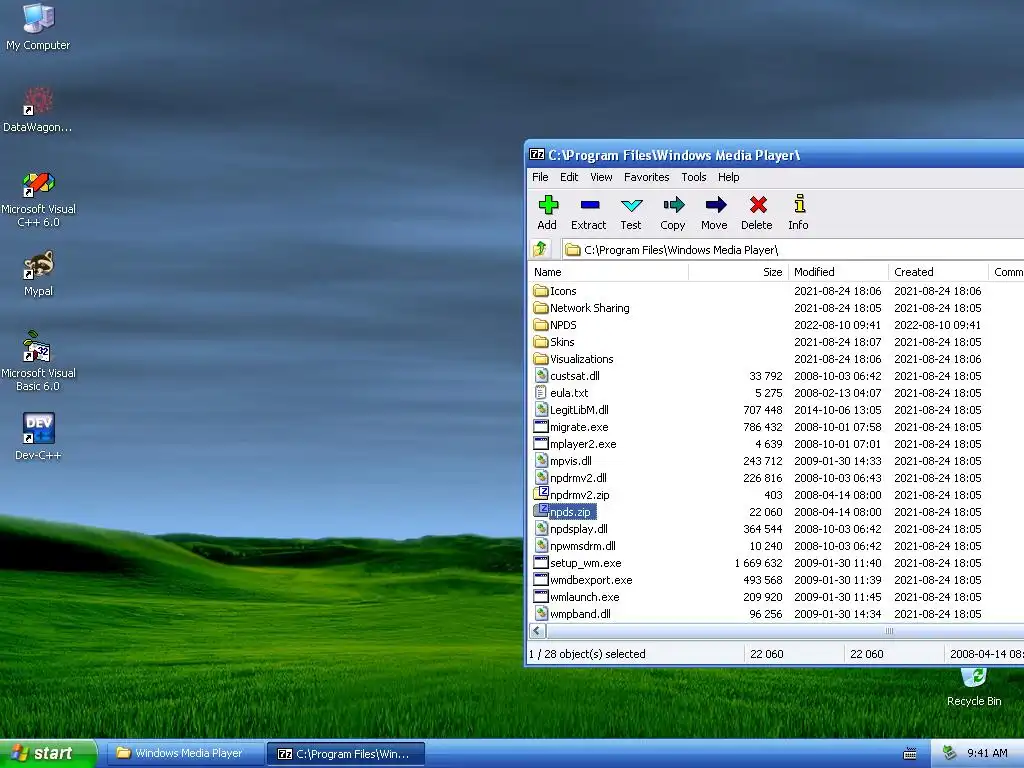Open the File menu
The height and width of the screenshot is (768, 1024).
click(x=540, y=177)
